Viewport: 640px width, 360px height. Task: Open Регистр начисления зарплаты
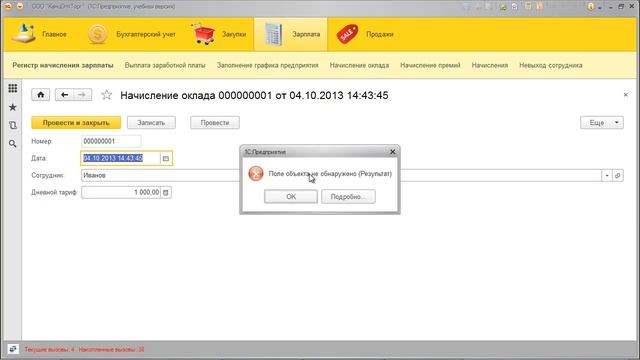point(63,65)
